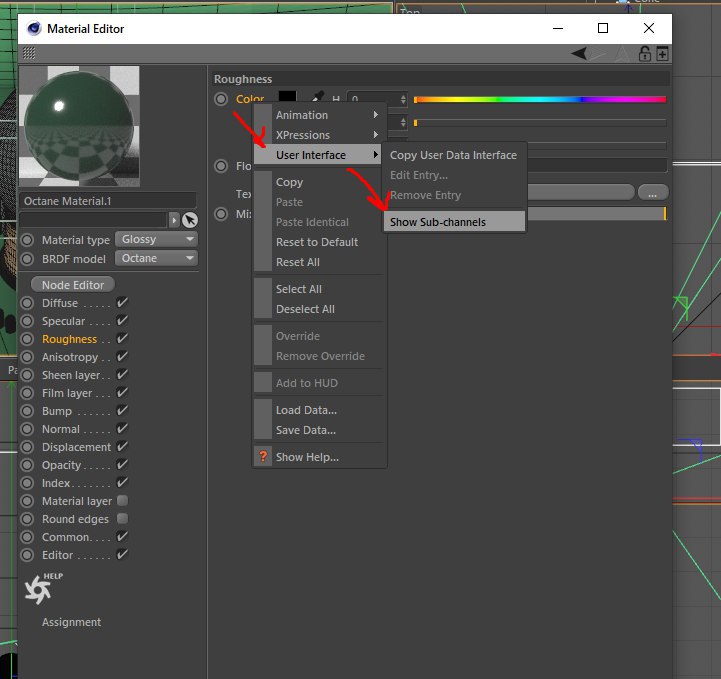721x679 pixels.
Task: Click the animation dot next to Material type
Action: point(27,240)
